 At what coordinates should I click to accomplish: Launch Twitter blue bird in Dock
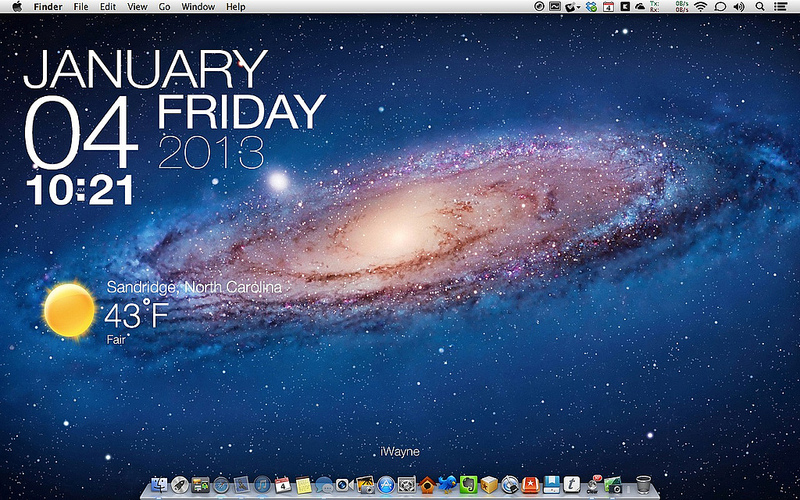pyautogui.click(x=447, y=484)
